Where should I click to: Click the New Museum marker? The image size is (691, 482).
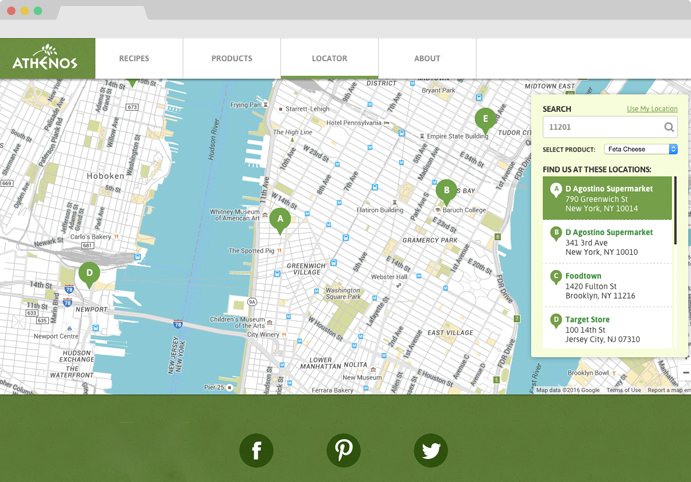click(373, 370)
